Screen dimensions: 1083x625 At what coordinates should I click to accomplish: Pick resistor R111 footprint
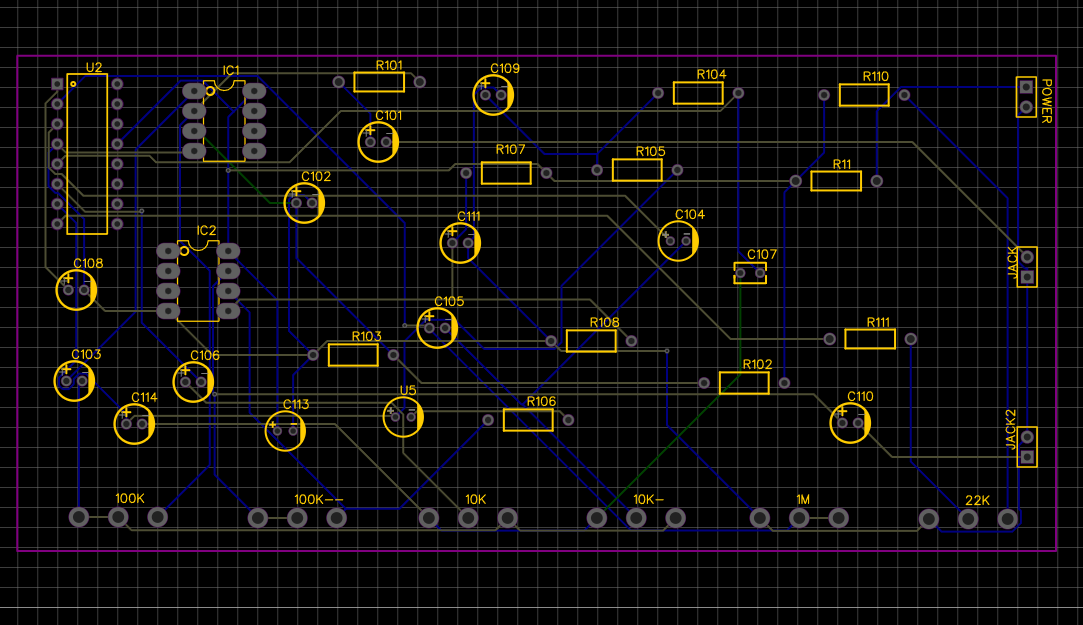pos(870,338)
